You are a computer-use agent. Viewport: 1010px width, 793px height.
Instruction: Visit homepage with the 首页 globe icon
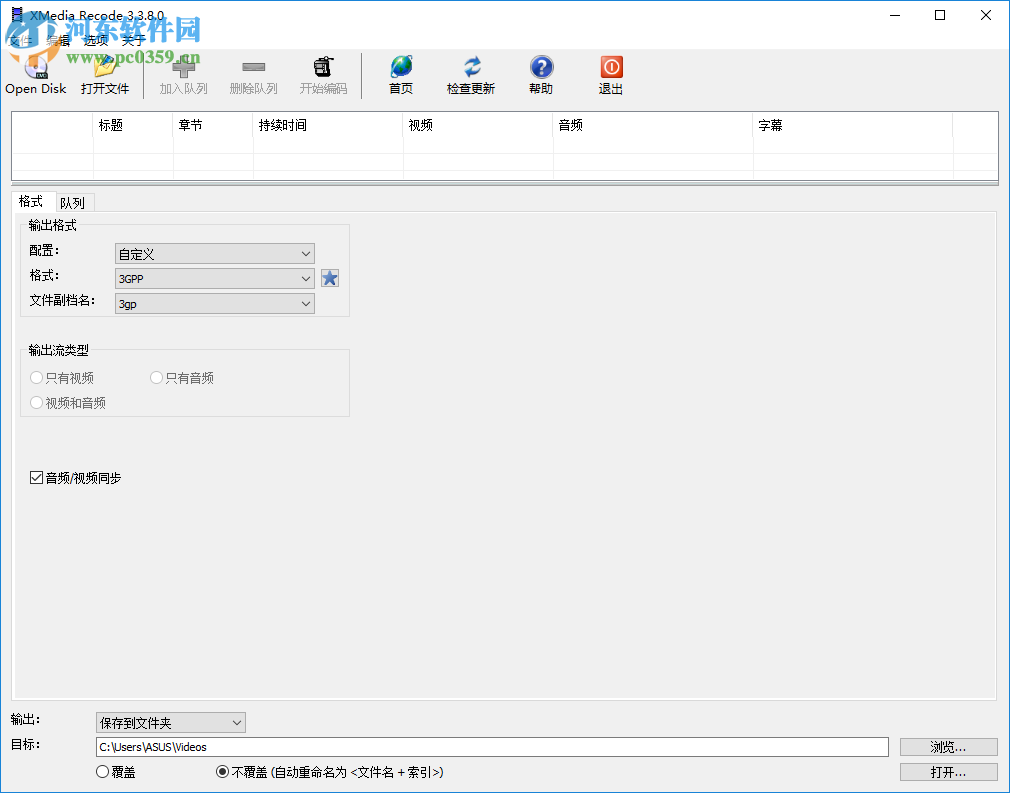point(400,68)
